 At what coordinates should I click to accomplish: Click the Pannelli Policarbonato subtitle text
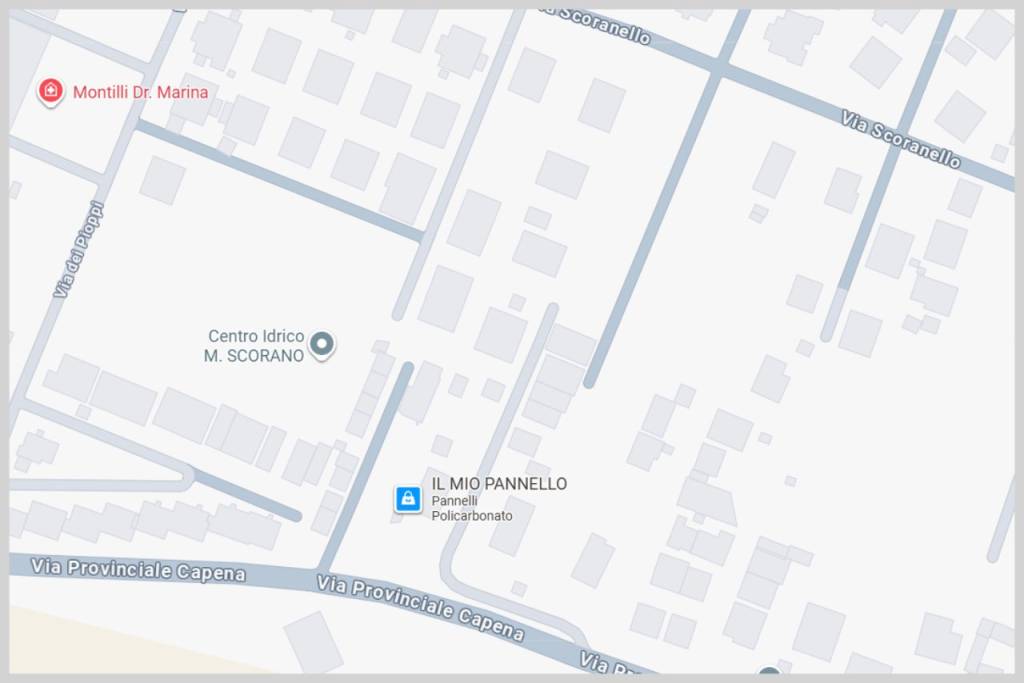click(x=472, y=508)
